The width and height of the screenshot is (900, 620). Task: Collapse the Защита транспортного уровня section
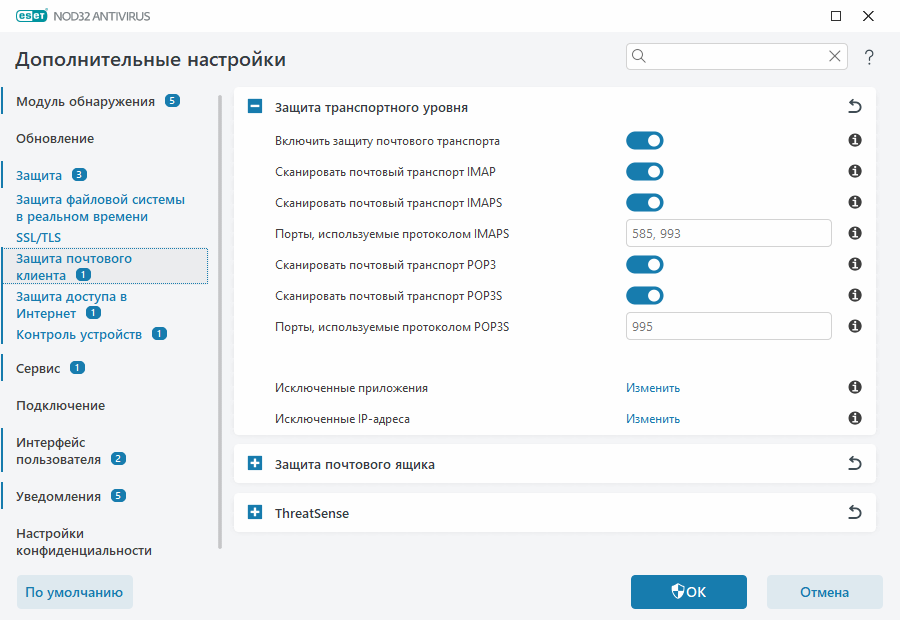coord(254,105)
